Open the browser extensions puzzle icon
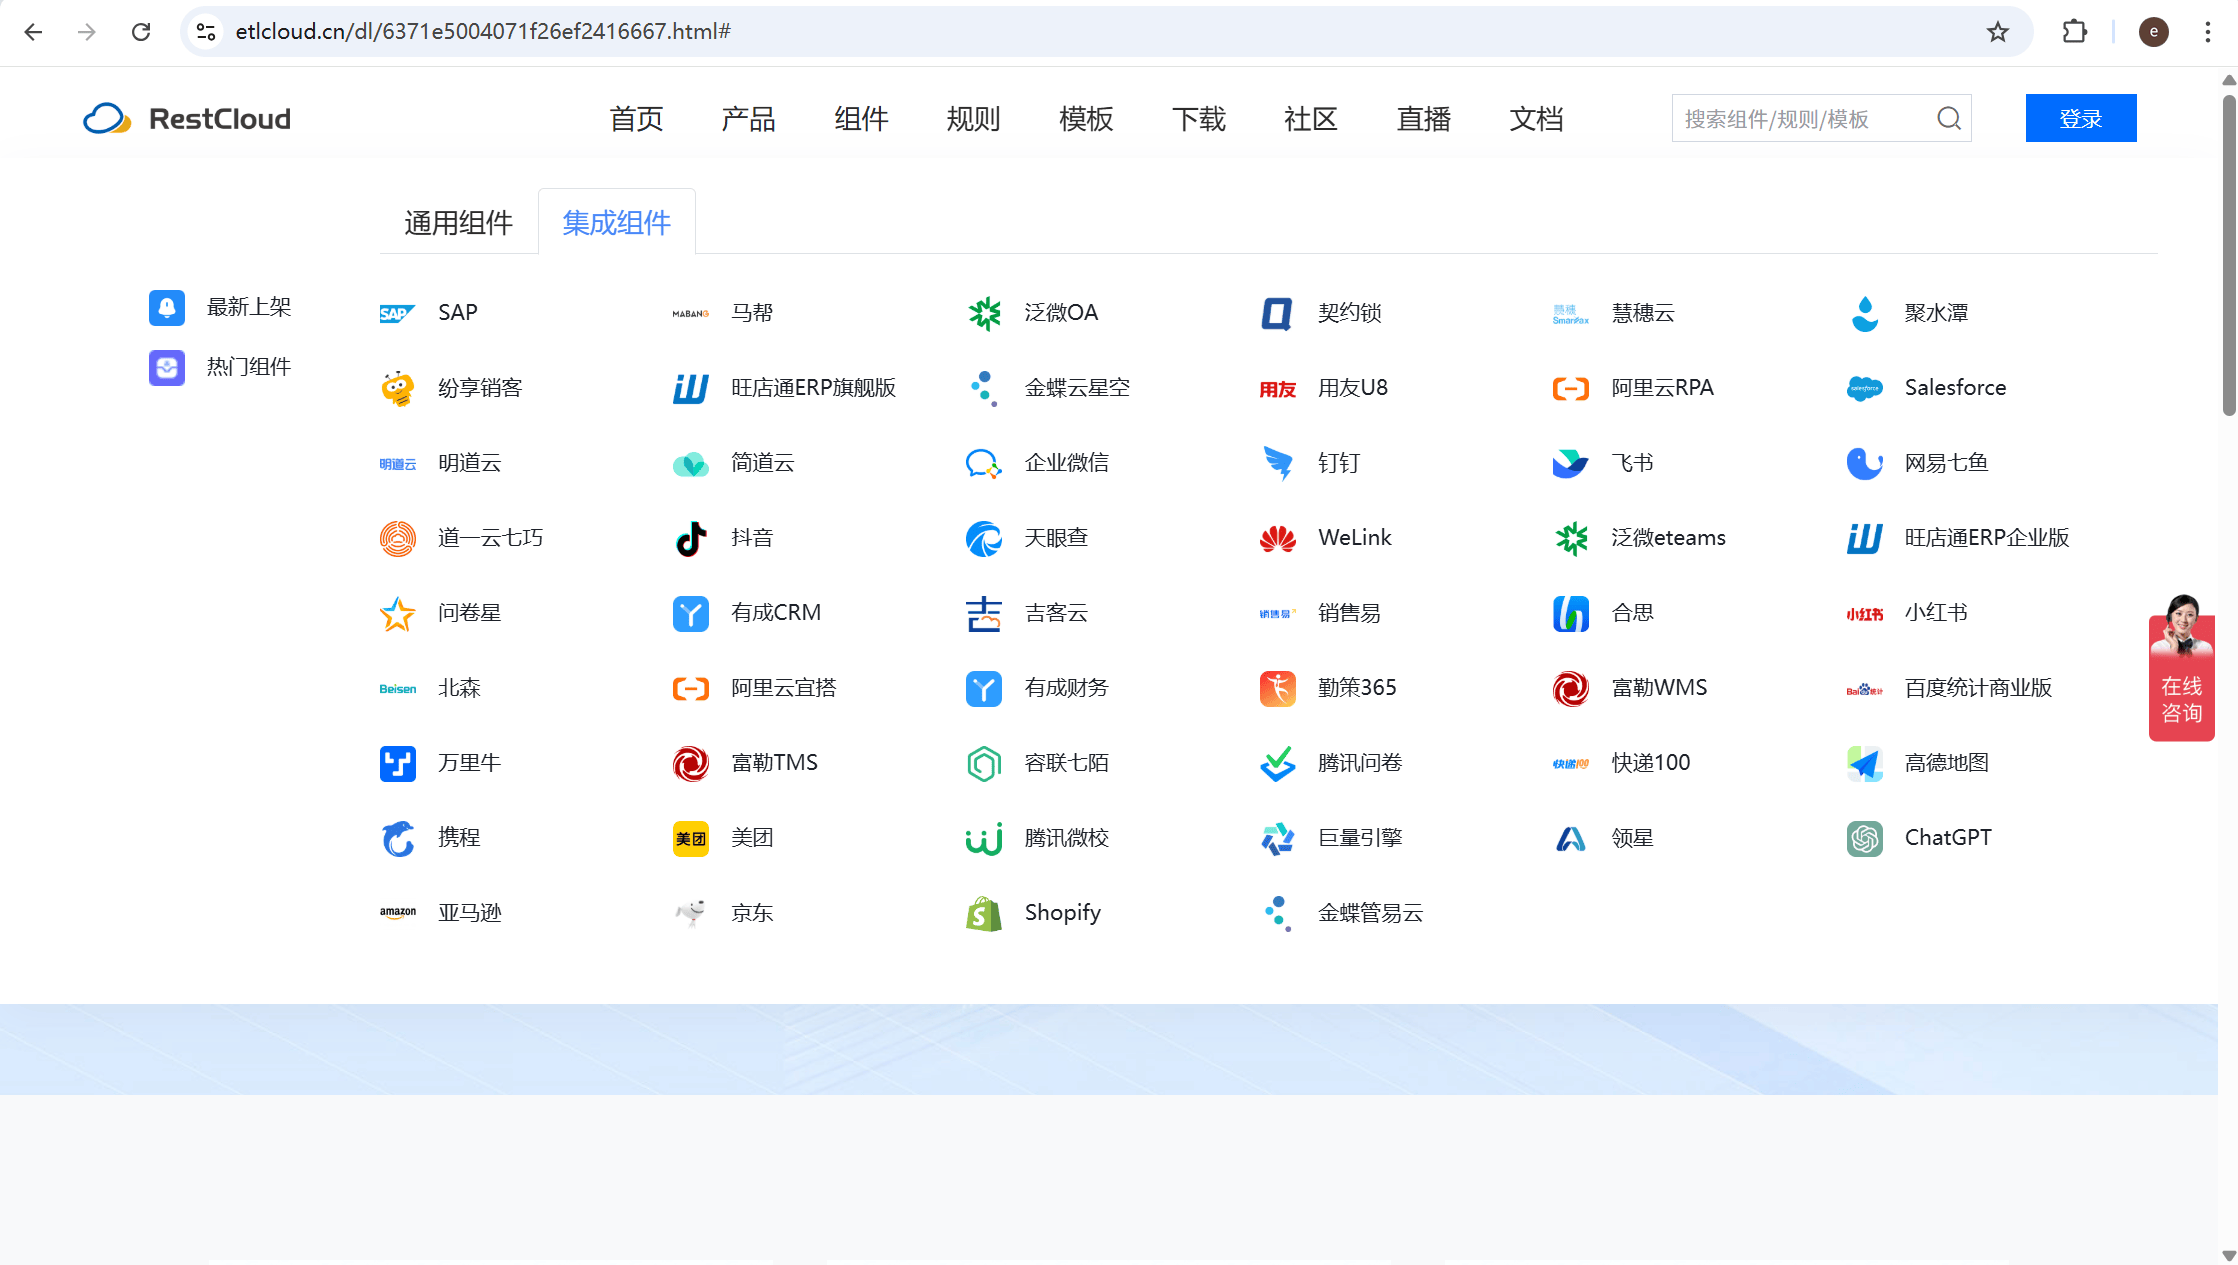 [x=2074, y=32]
